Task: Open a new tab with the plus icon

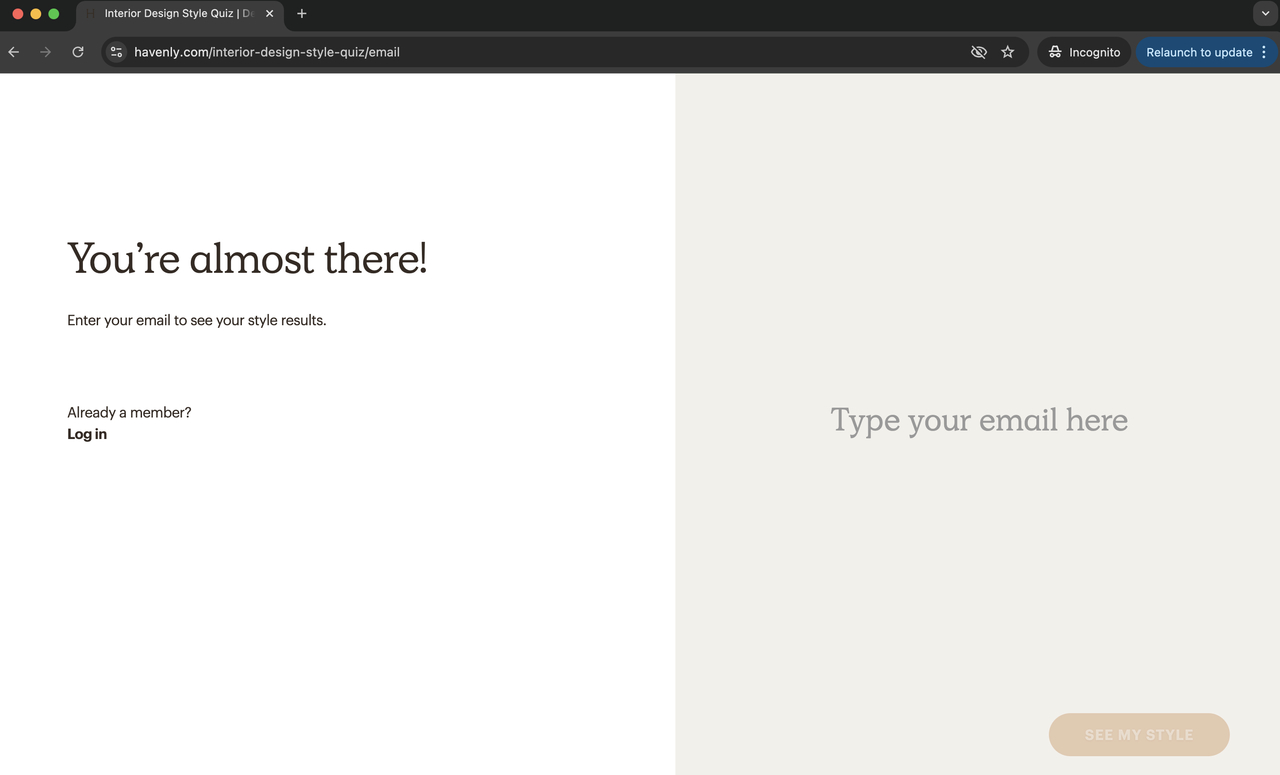Action: [302, 14]
